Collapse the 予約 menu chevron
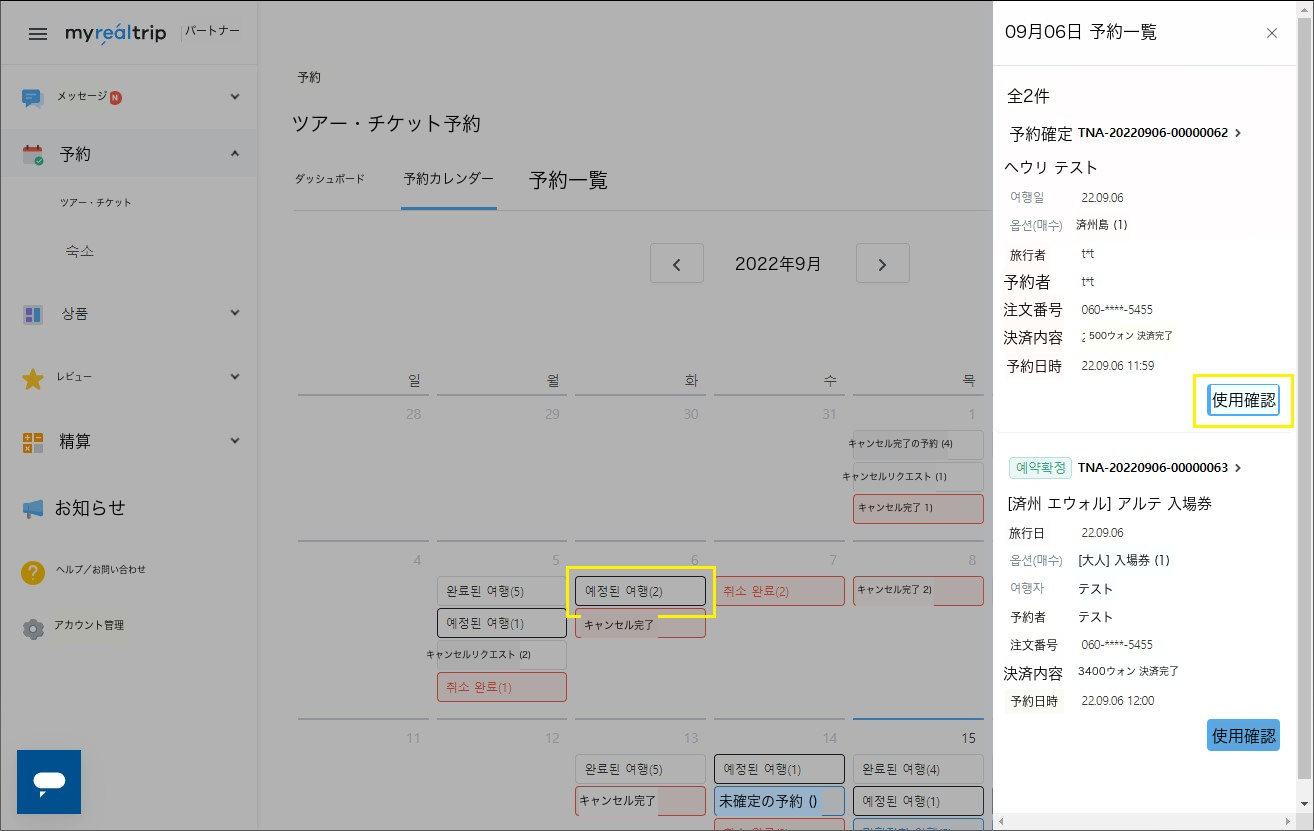Viewport: 1314px width, 831px height. [235, 153]
